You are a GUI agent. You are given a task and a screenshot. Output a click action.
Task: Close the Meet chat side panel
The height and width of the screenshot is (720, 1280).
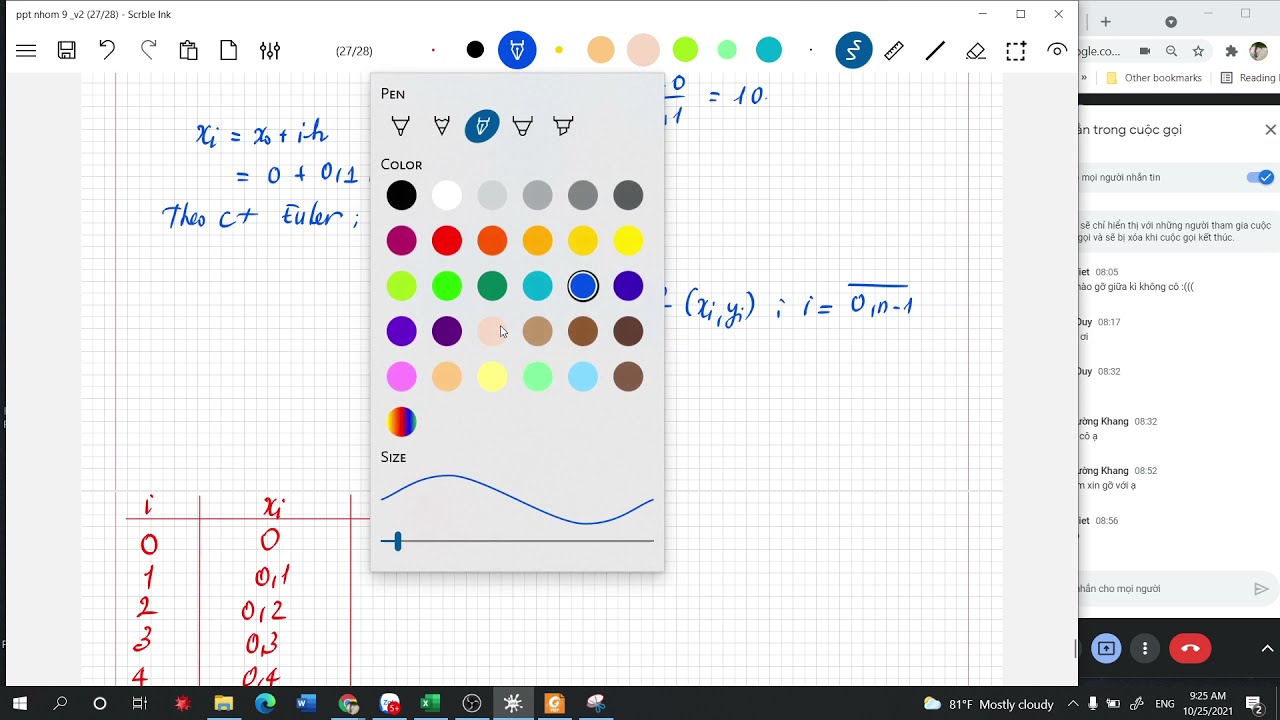pyautogui.click(x=1270, y=130)
